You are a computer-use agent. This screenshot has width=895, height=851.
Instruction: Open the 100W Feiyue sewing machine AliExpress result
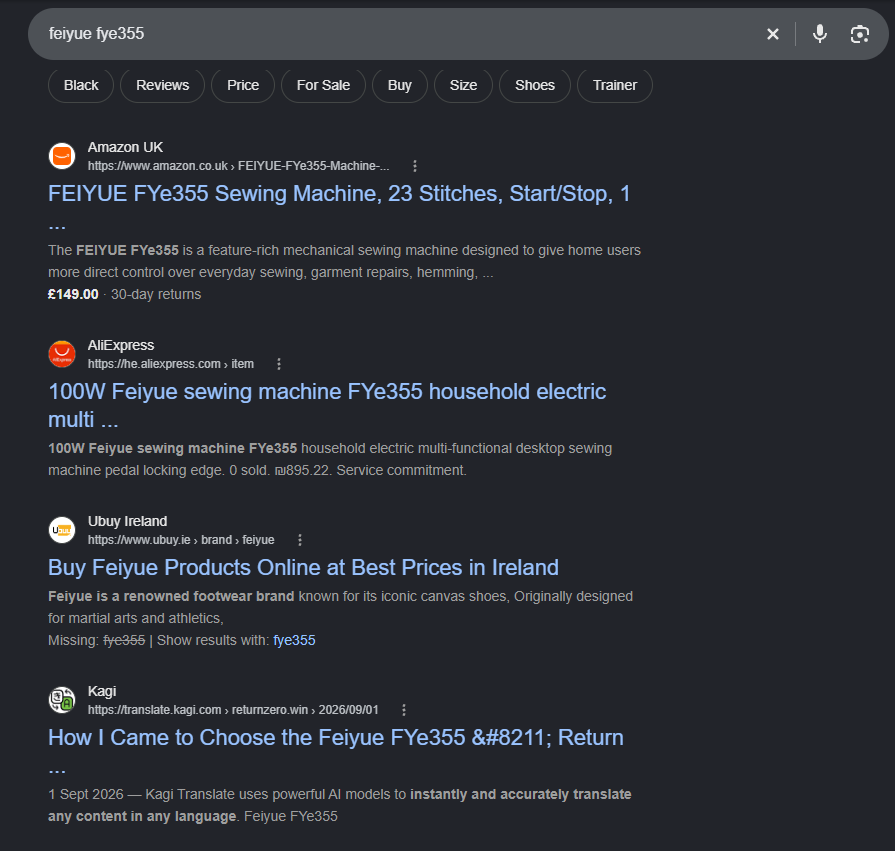coord(327,406)
